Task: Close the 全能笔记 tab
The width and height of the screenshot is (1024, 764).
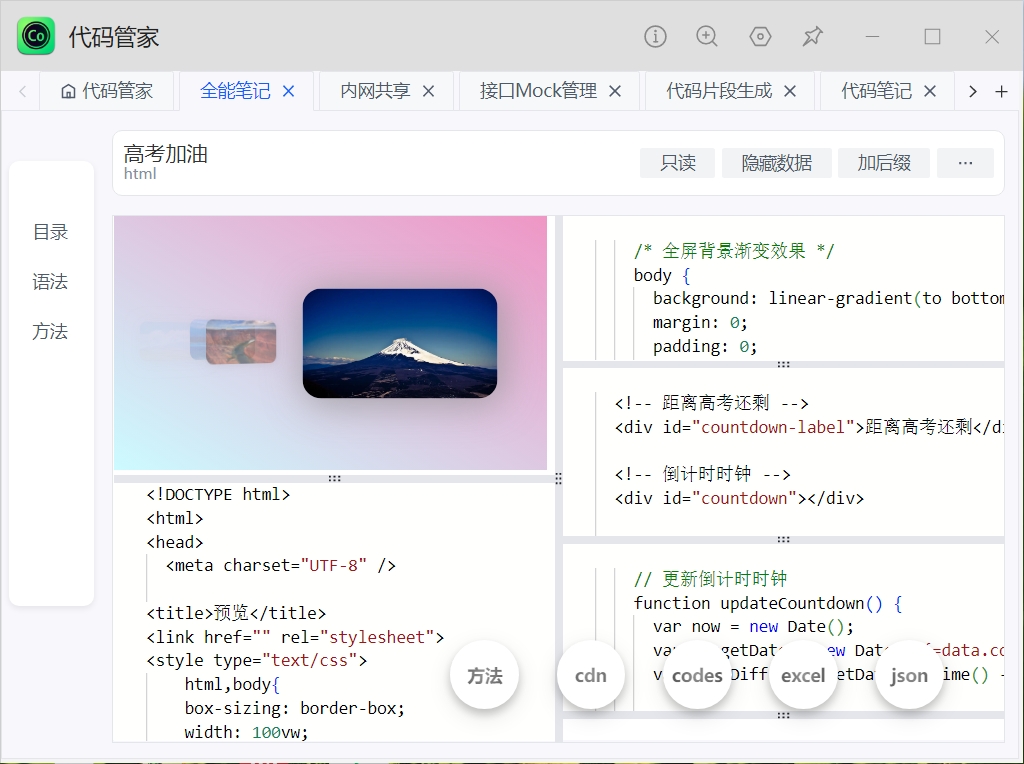Action: (x=289, y=91)
